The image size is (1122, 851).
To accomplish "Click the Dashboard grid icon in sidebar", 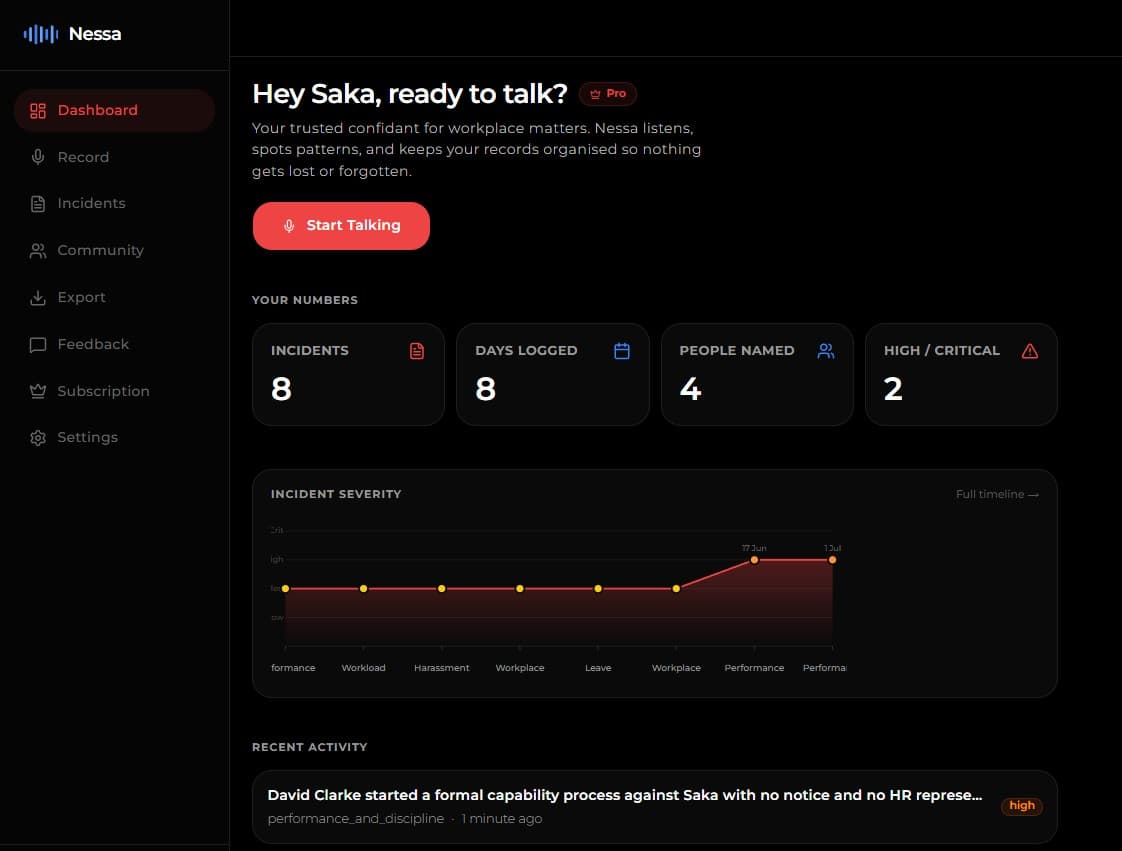I will [x=38, y=111].
